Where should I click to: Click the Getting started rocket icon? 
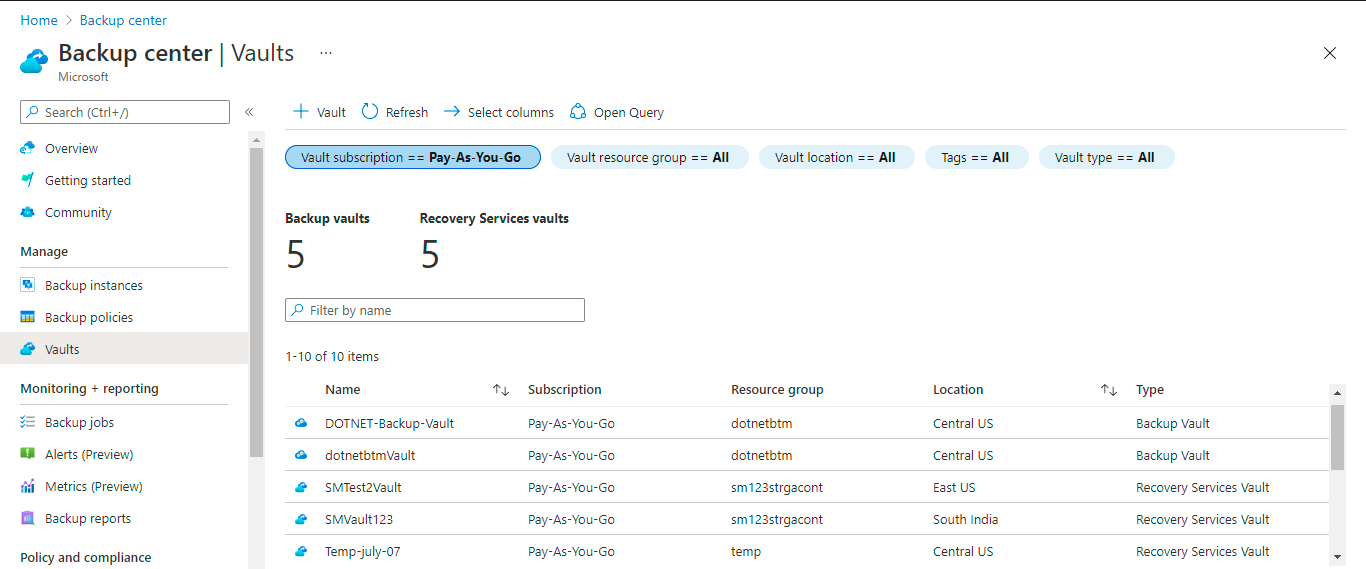click(28, 180)
